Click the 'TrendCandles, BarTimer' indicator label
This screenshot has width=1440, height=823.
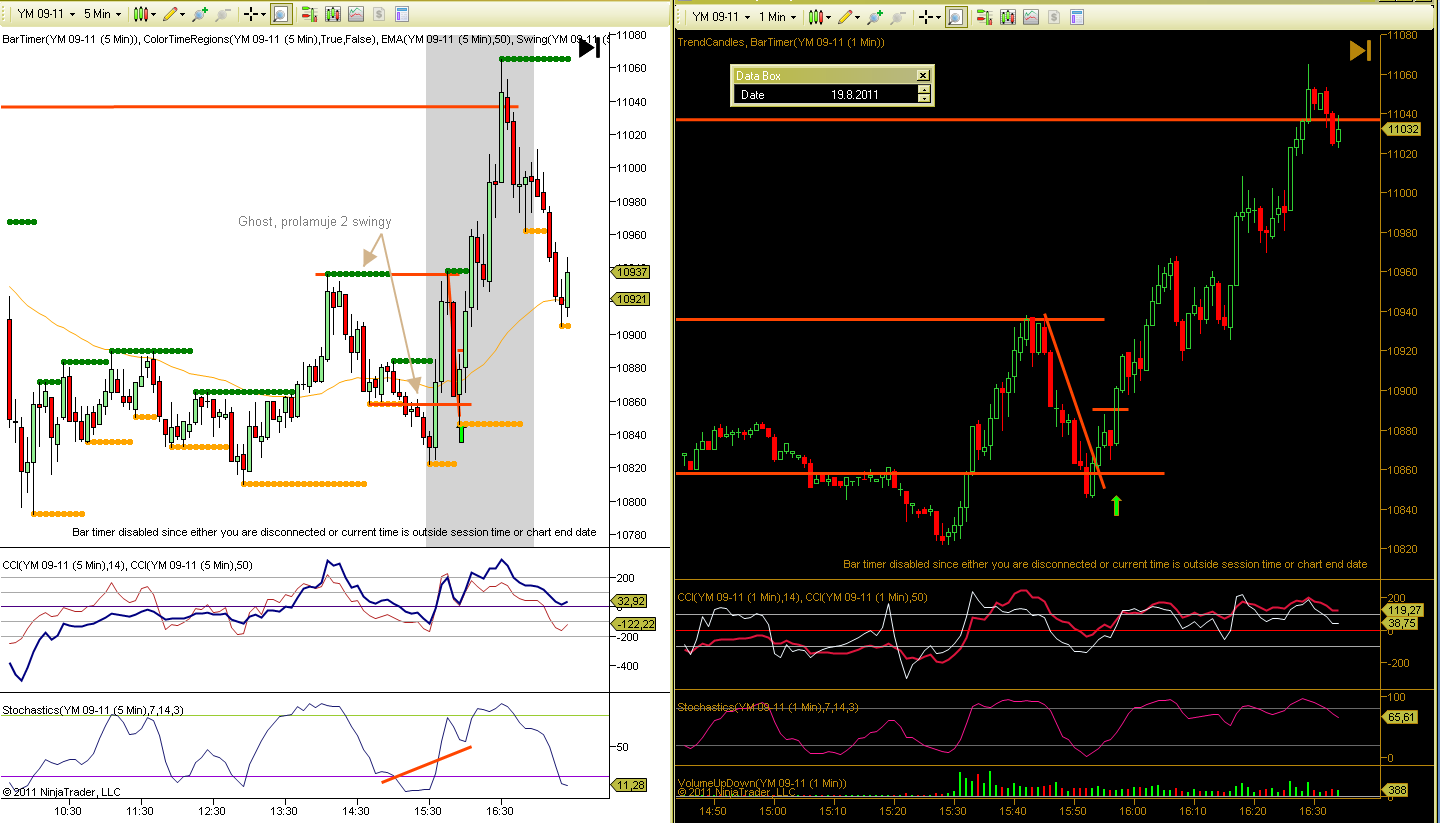click(x=781, y=42)
